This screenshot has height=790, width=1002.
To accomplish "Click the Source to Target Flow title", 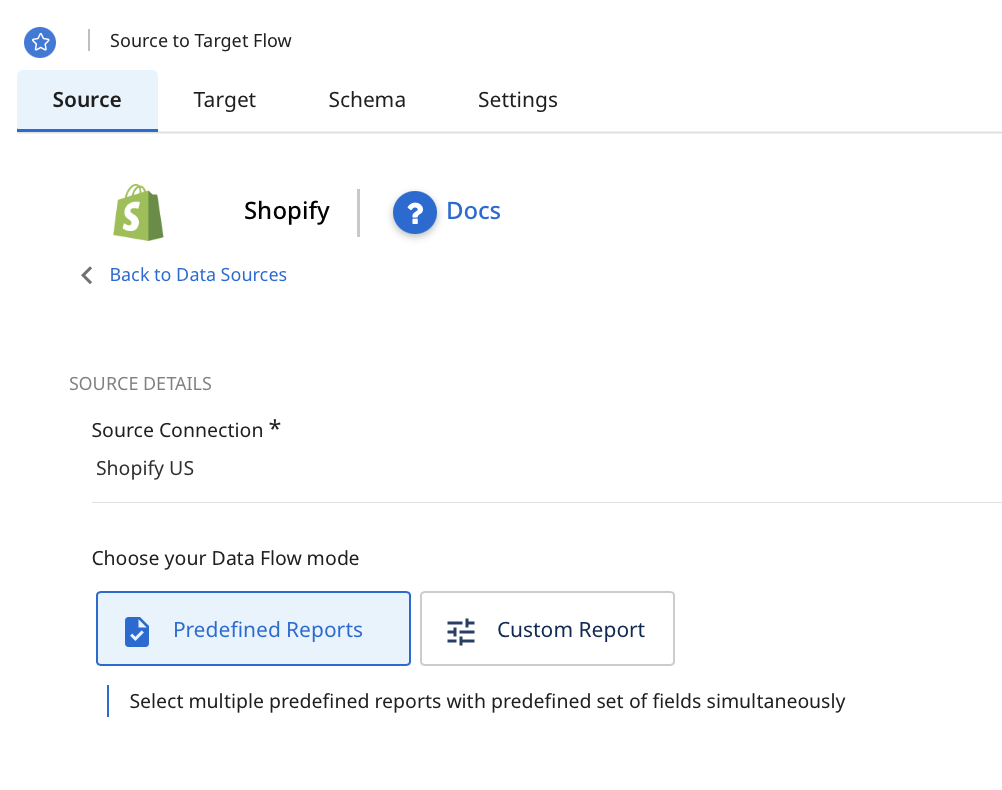I will click(x=201, y=41).
